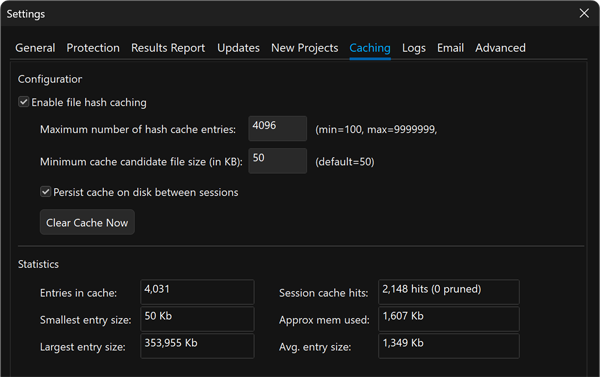Click the 'Statistics' section heading
Image resolution: width=600 pixels, height=377 pixels.
coord(38,264)
